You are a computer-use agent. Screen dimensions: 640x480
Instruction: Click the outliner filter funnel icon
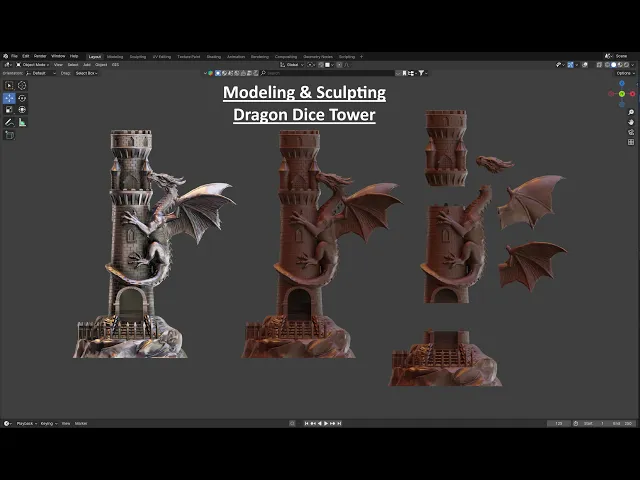(x=421, y=73)
